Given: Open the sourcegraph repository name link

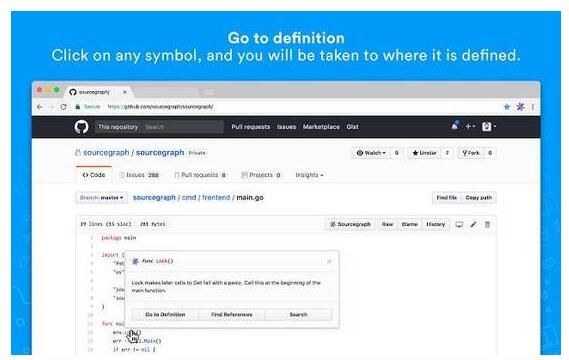Looking at the screenshot, I should (160, 153).
